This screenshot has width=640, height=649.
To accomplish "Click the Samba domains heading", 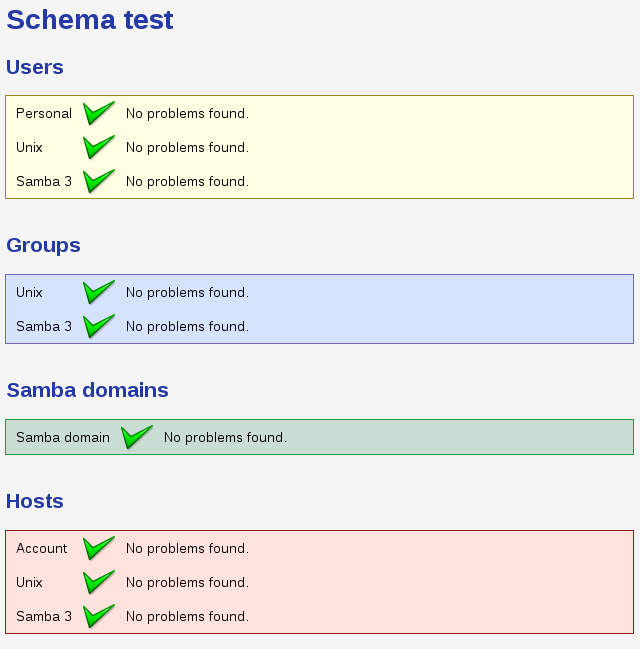I will (87, 390).
